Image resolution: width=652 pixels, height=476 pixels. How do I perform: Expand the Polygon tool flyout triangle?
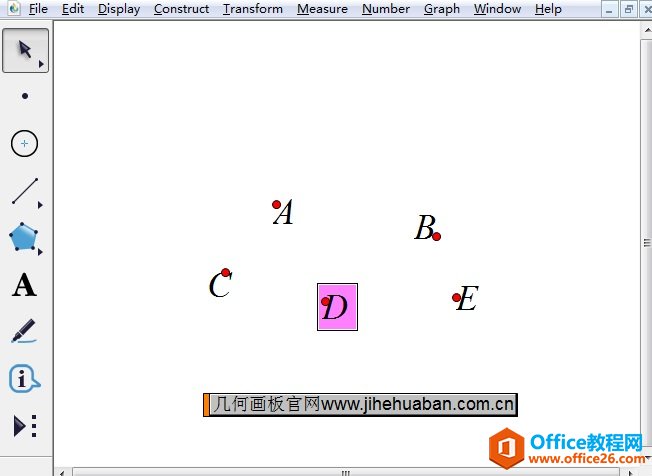point(40,252)
